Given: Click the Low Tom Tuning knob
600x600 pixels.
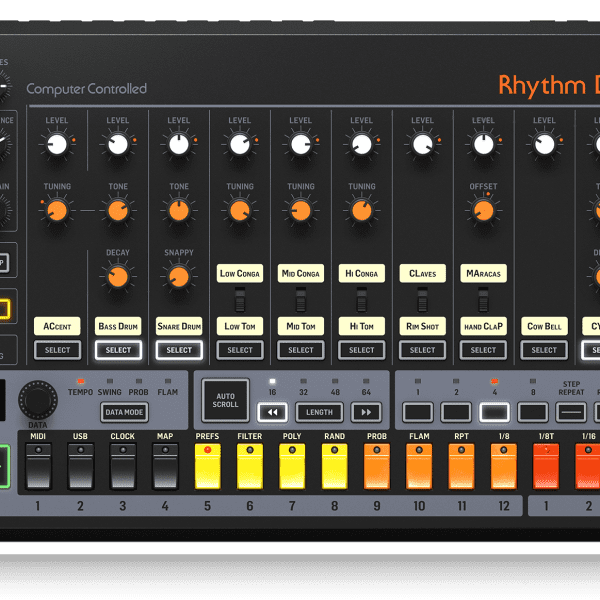Looking at the screenshot, I should tap(240, 211).
